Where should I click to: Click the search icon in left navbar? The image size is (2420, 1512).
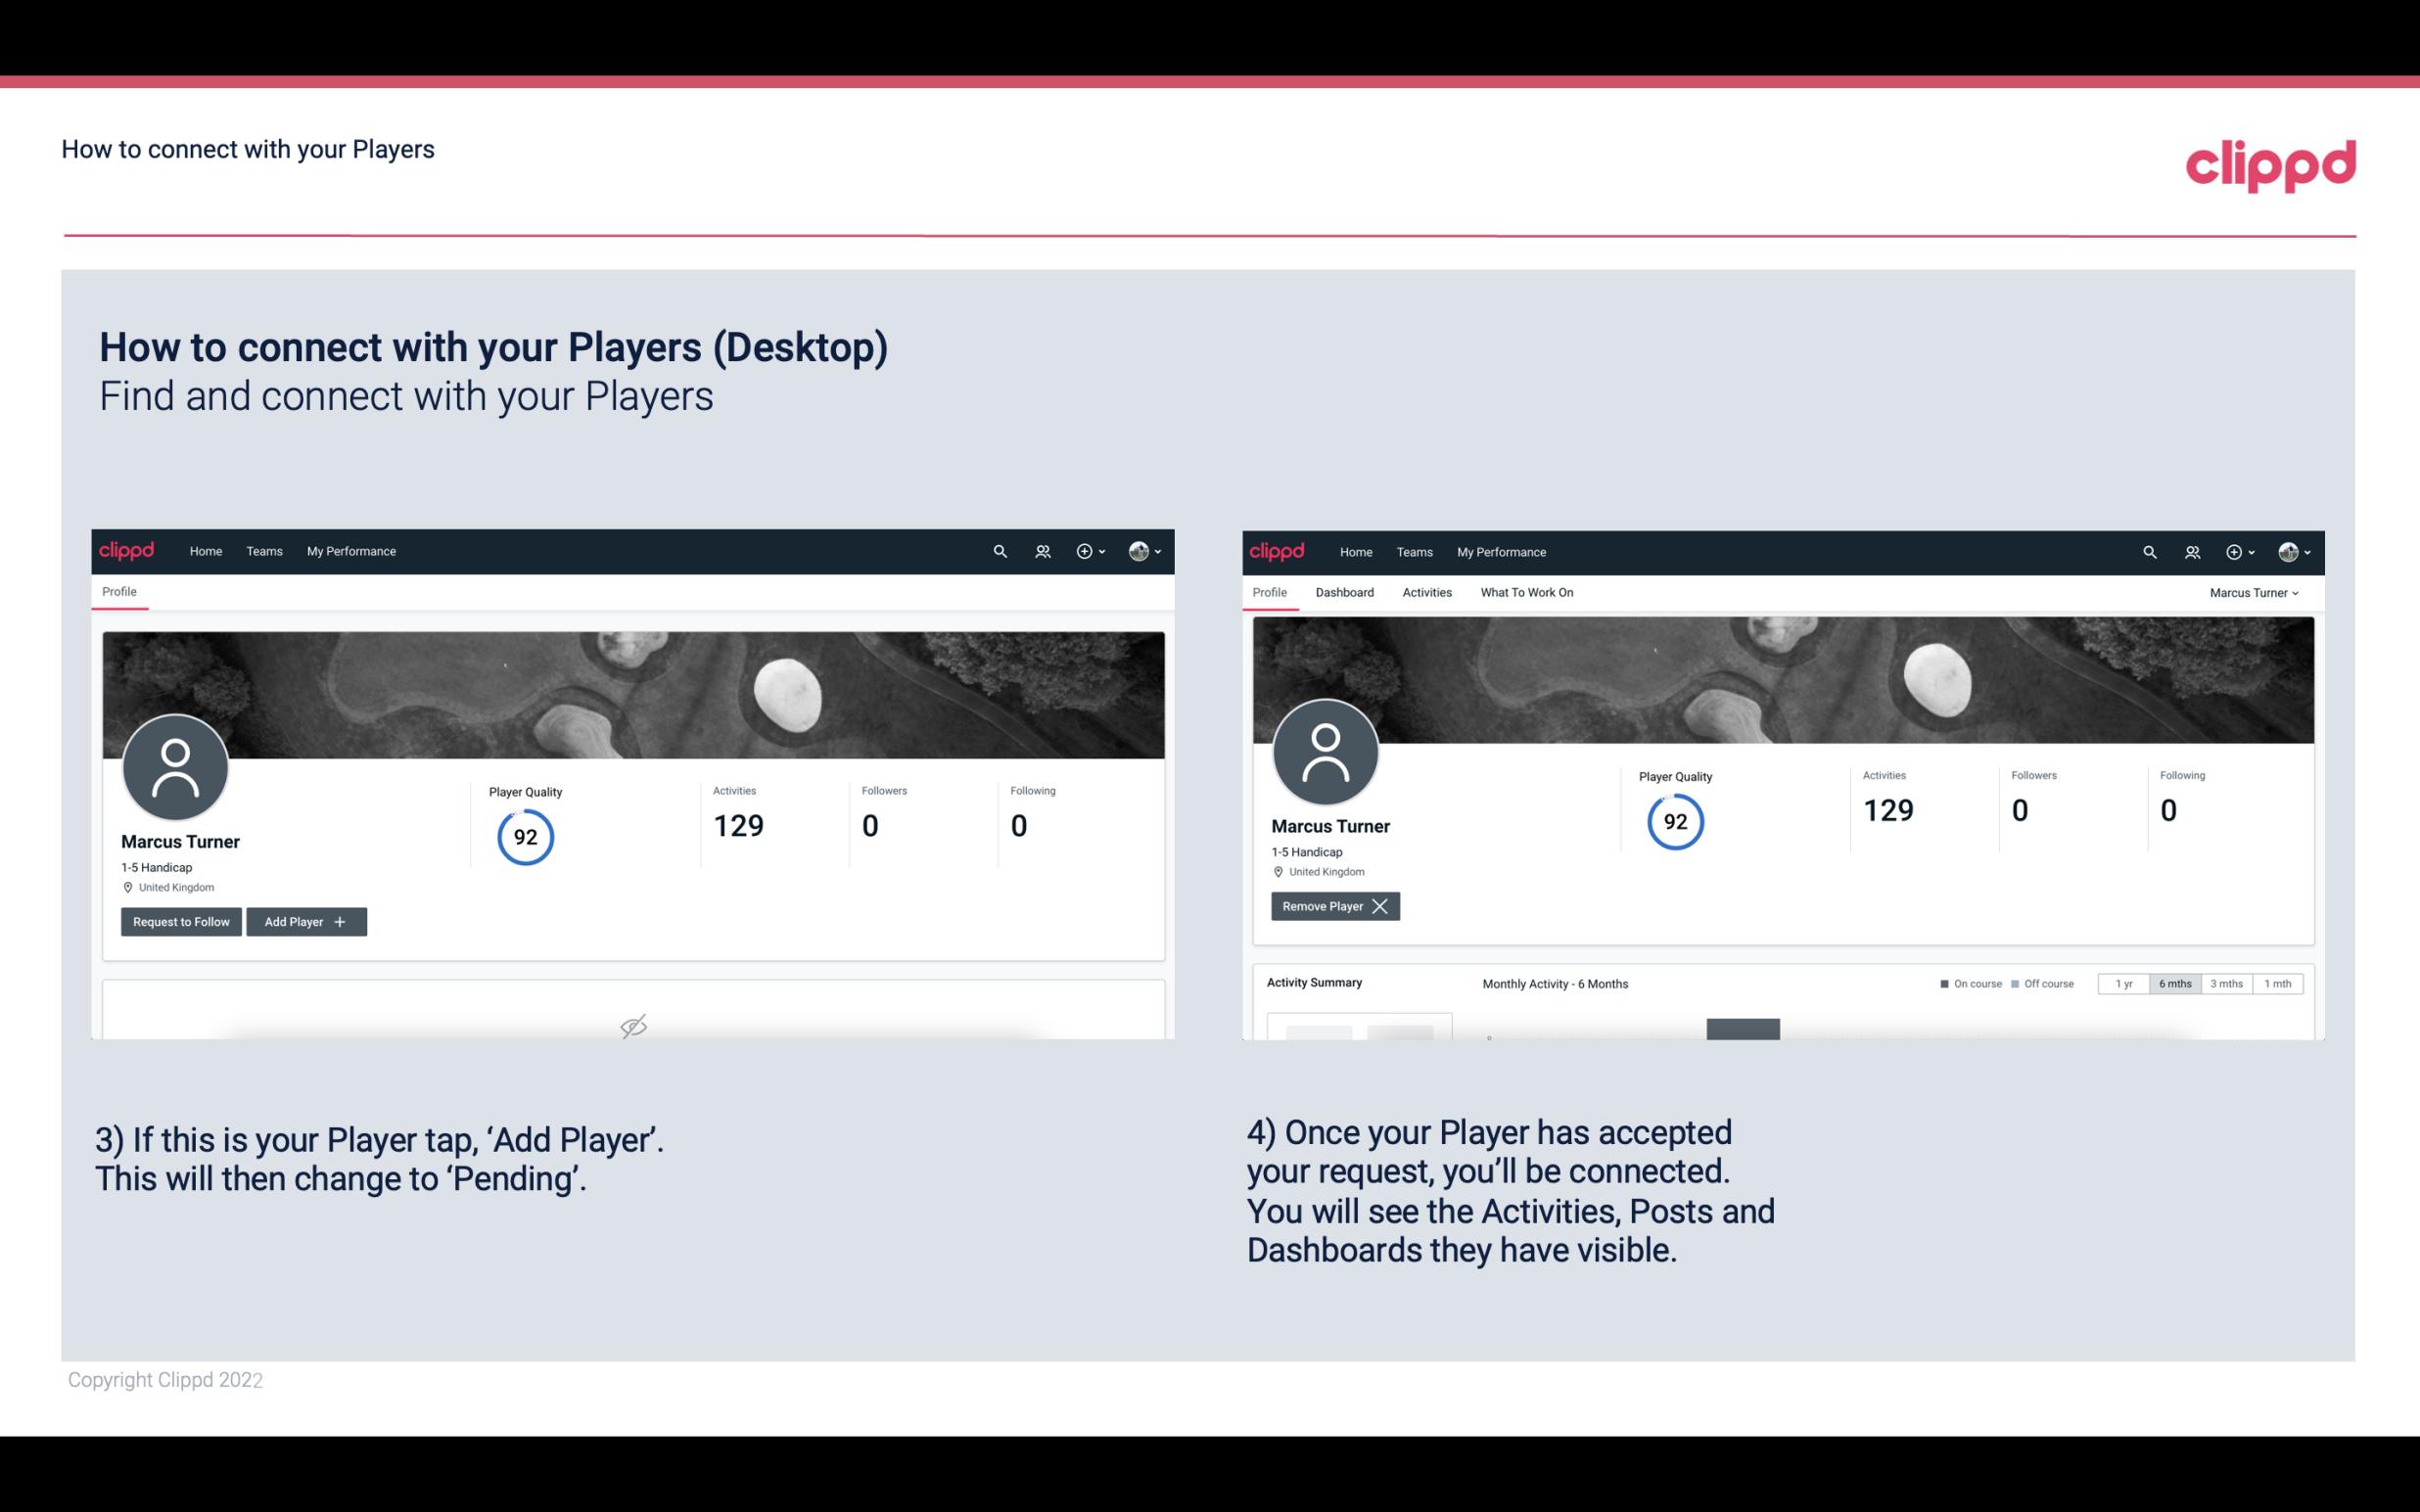pyautogui.click(x=999, y=550)
